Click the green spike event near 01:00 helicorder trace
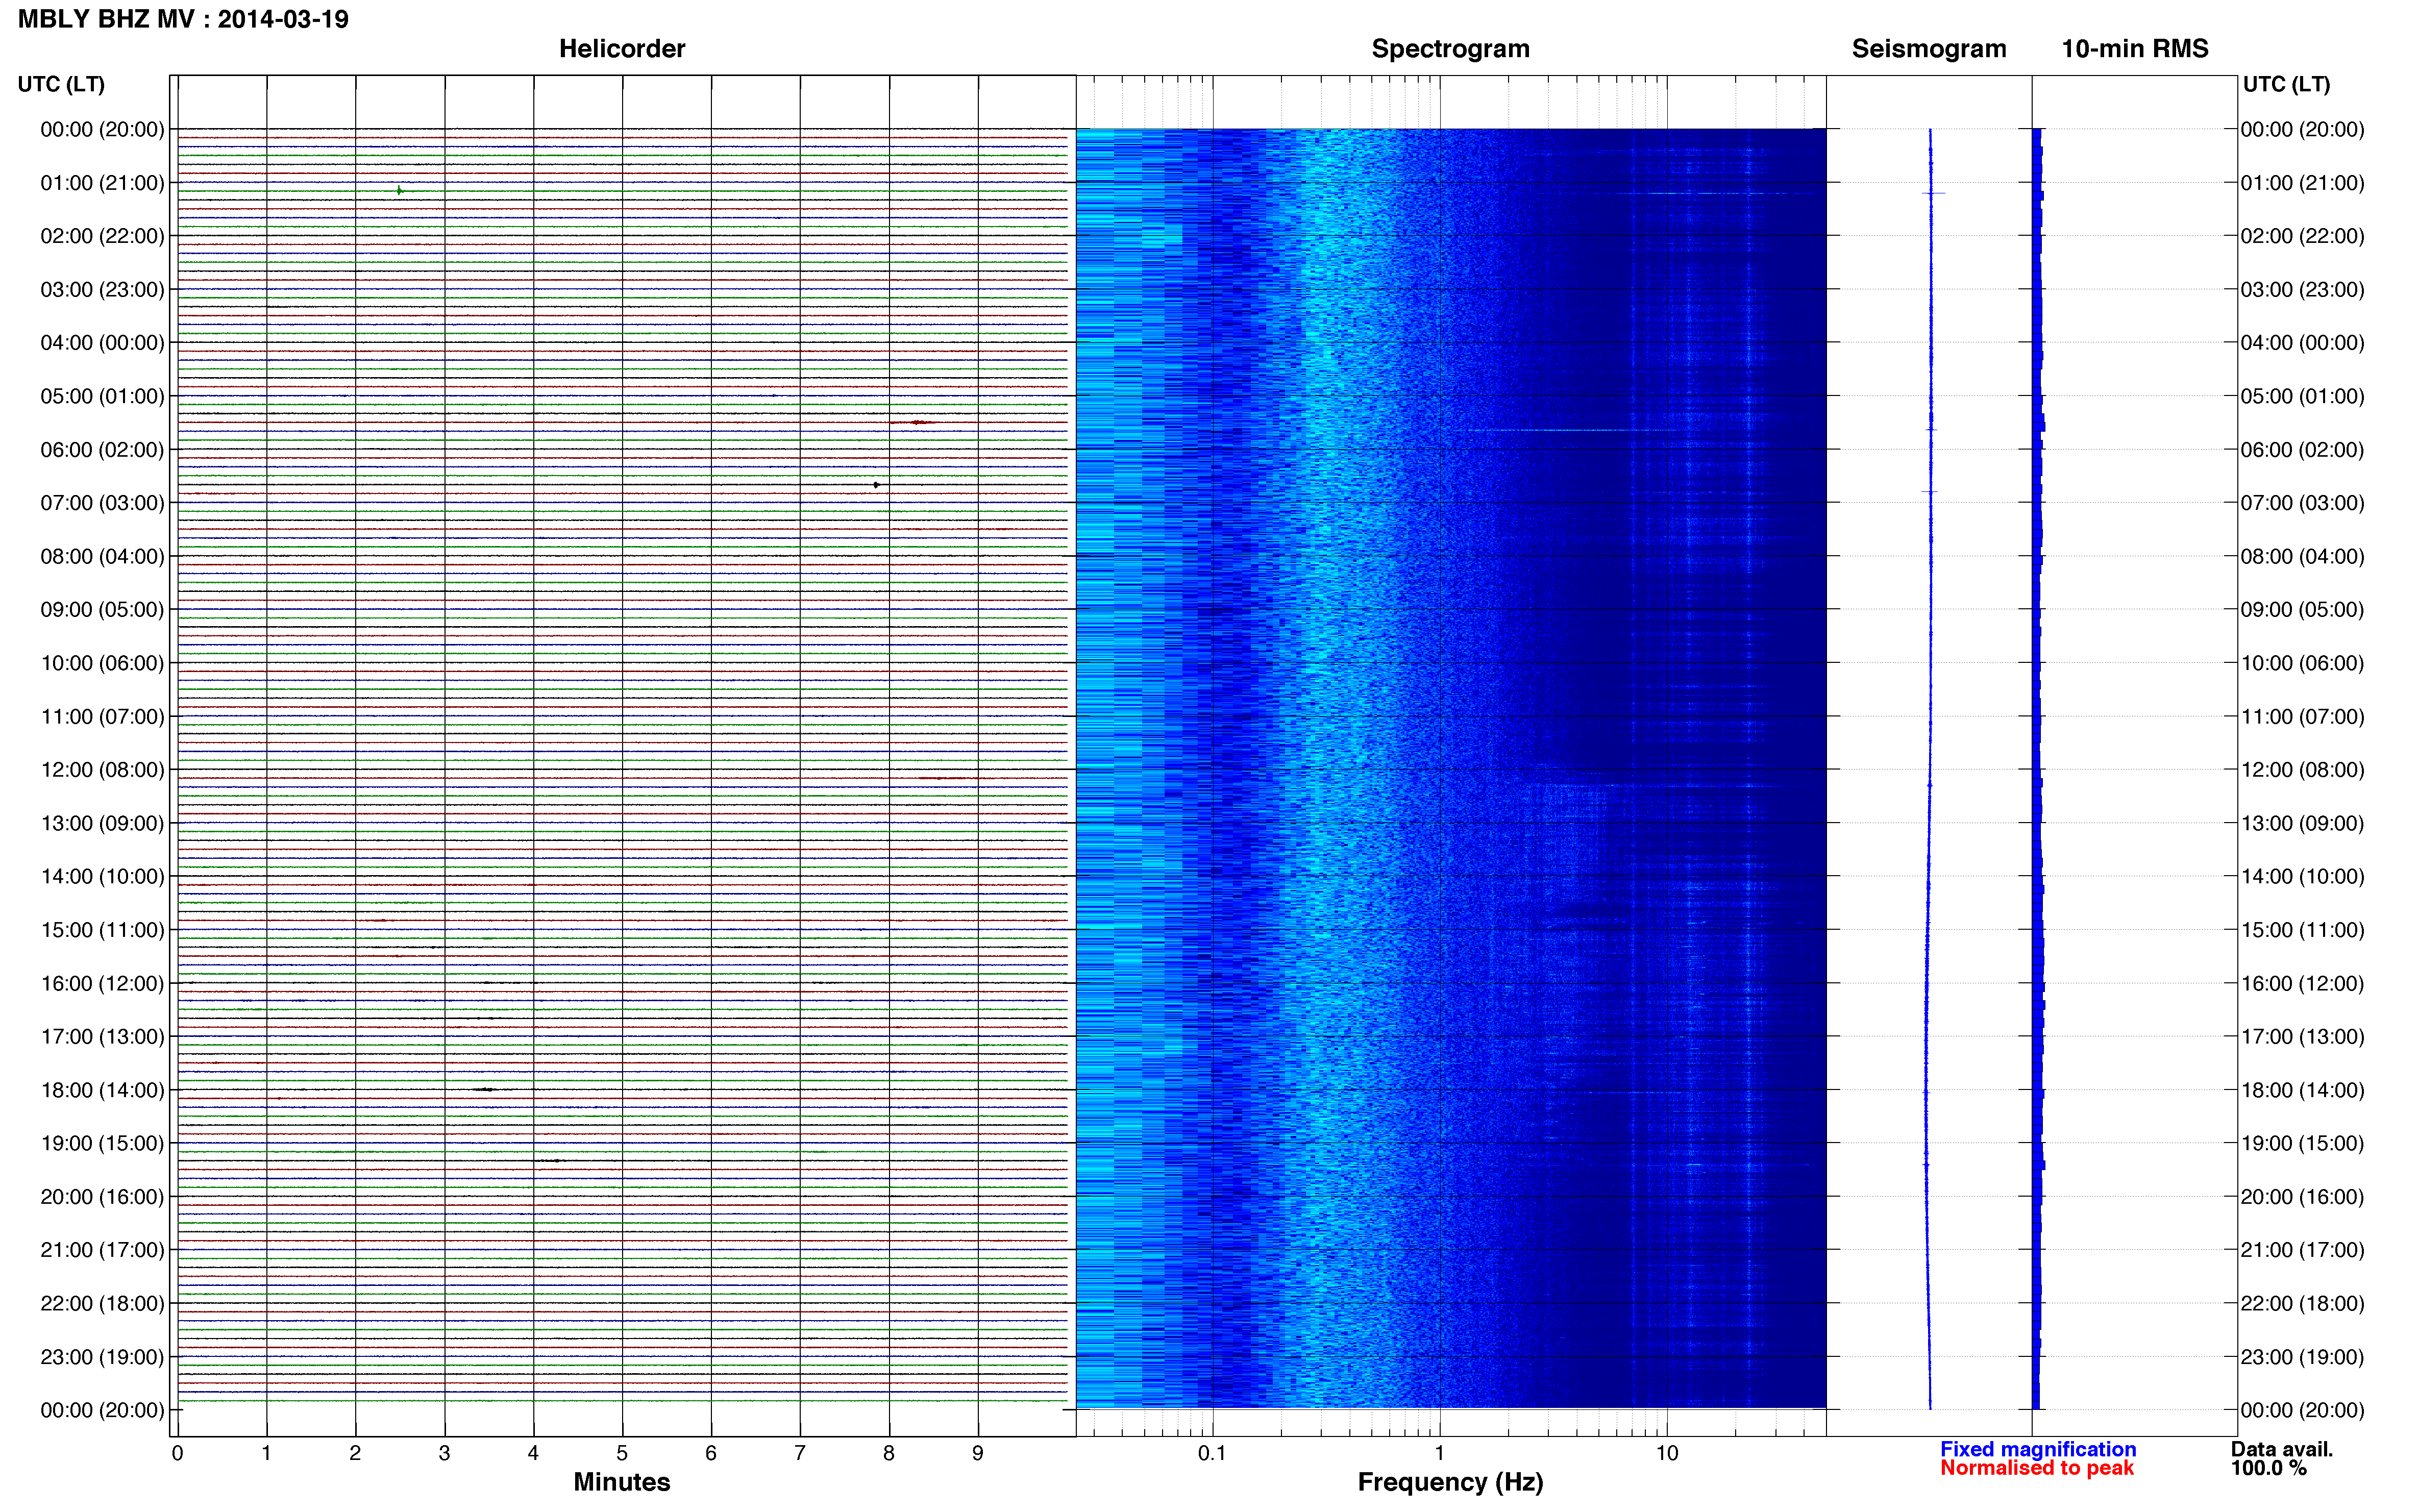 [399, 190]
